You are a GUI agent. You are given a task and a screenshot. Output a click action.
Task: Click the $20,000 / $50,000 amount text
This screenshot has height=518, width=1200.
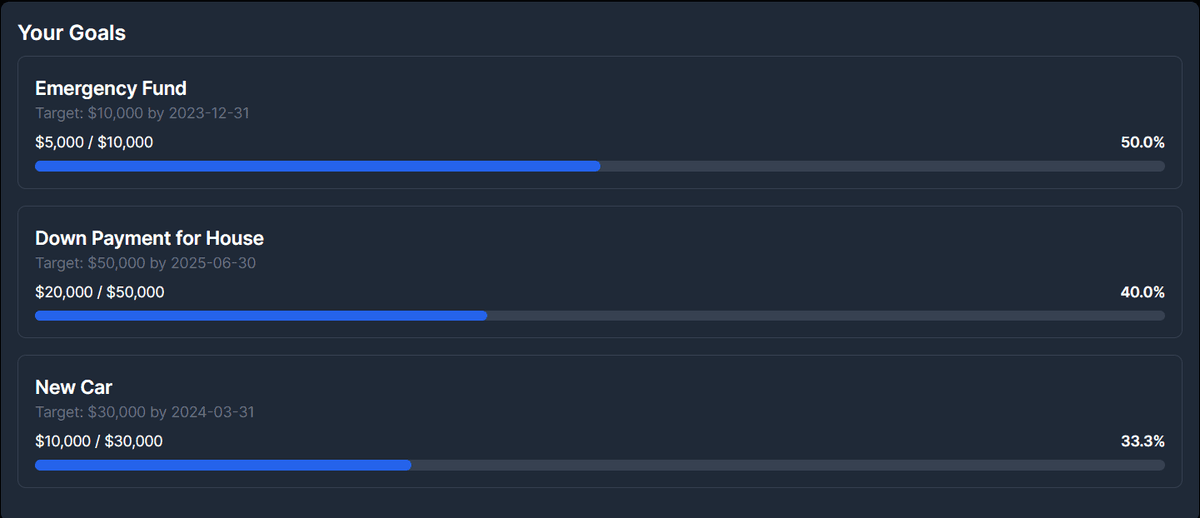coord(100,292)
